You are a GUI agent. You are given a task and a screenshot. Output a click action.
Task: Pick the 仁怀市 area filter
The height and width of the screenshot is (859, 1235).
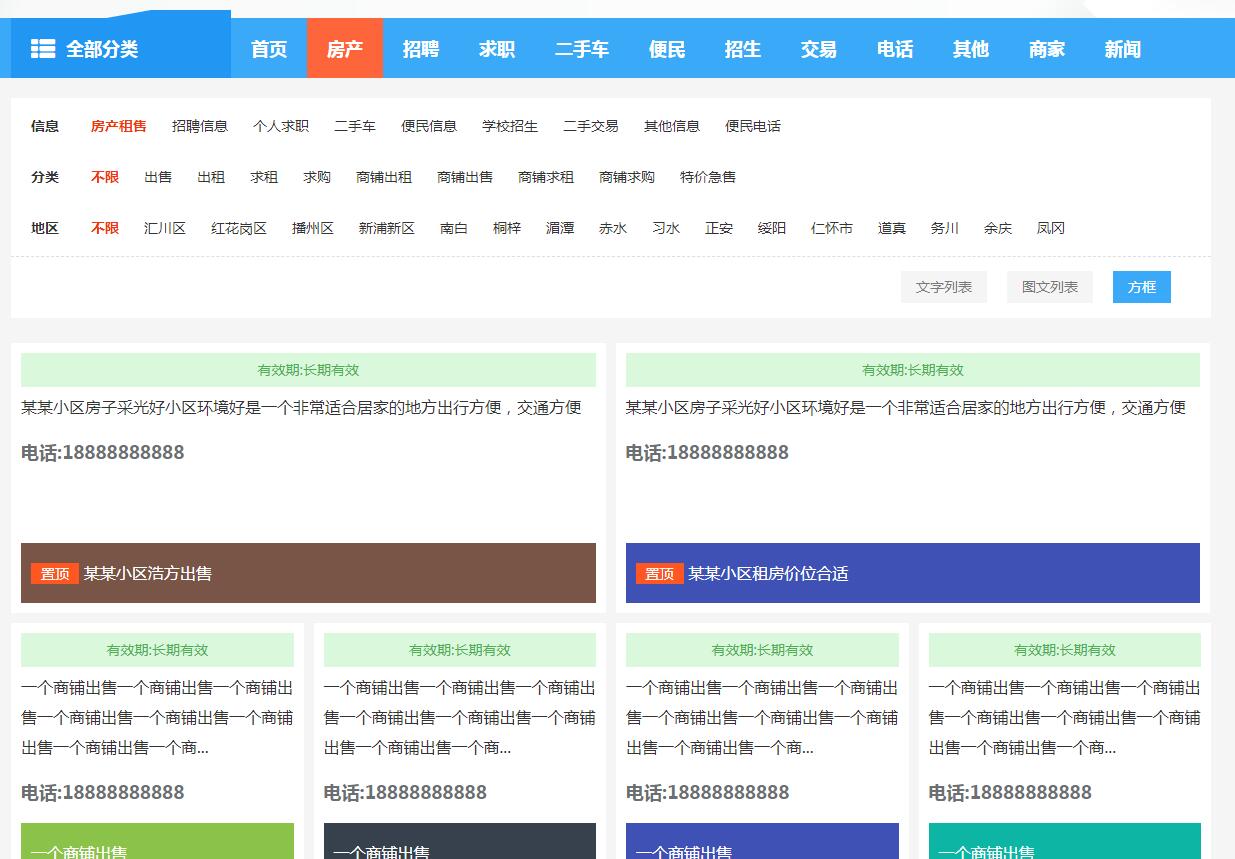832,228
